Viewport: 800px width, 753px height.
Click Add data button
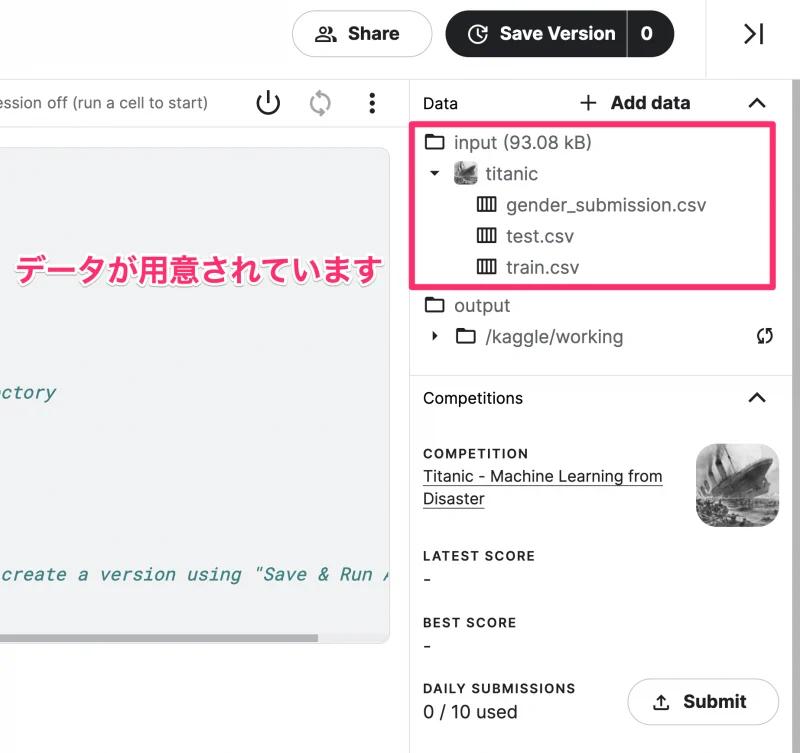[635, 103]
